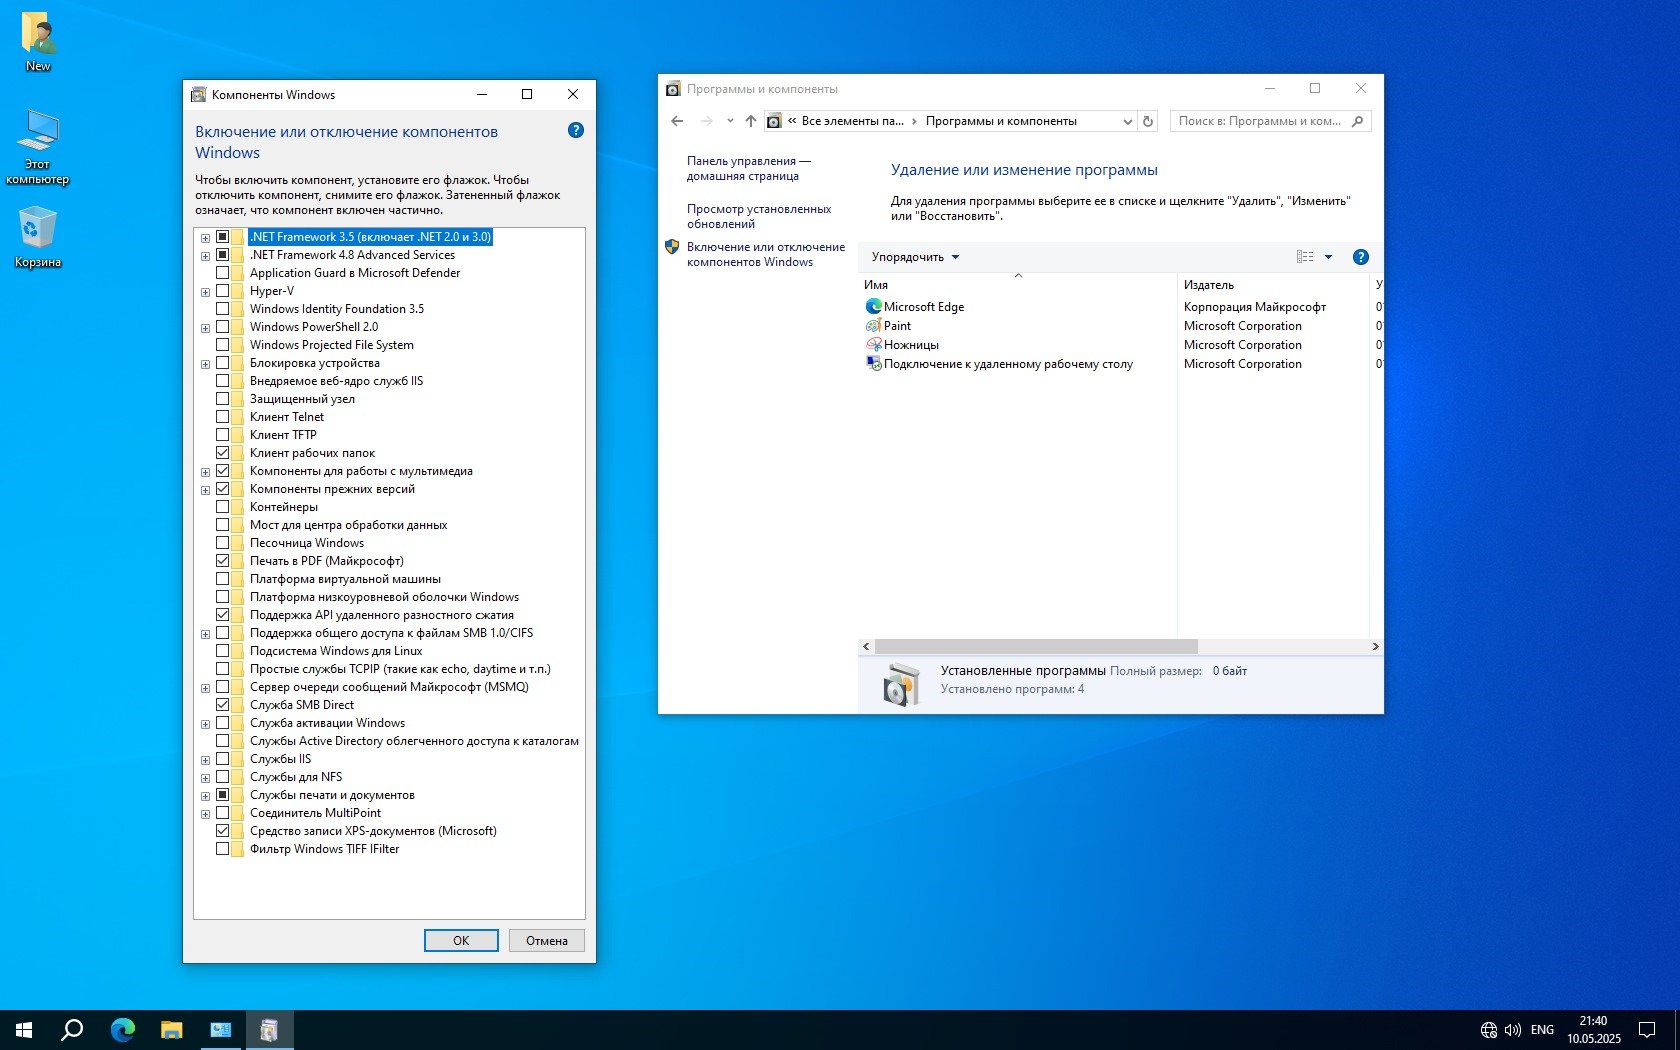
Task: Go up one level with up arrow
Action: 750,121
